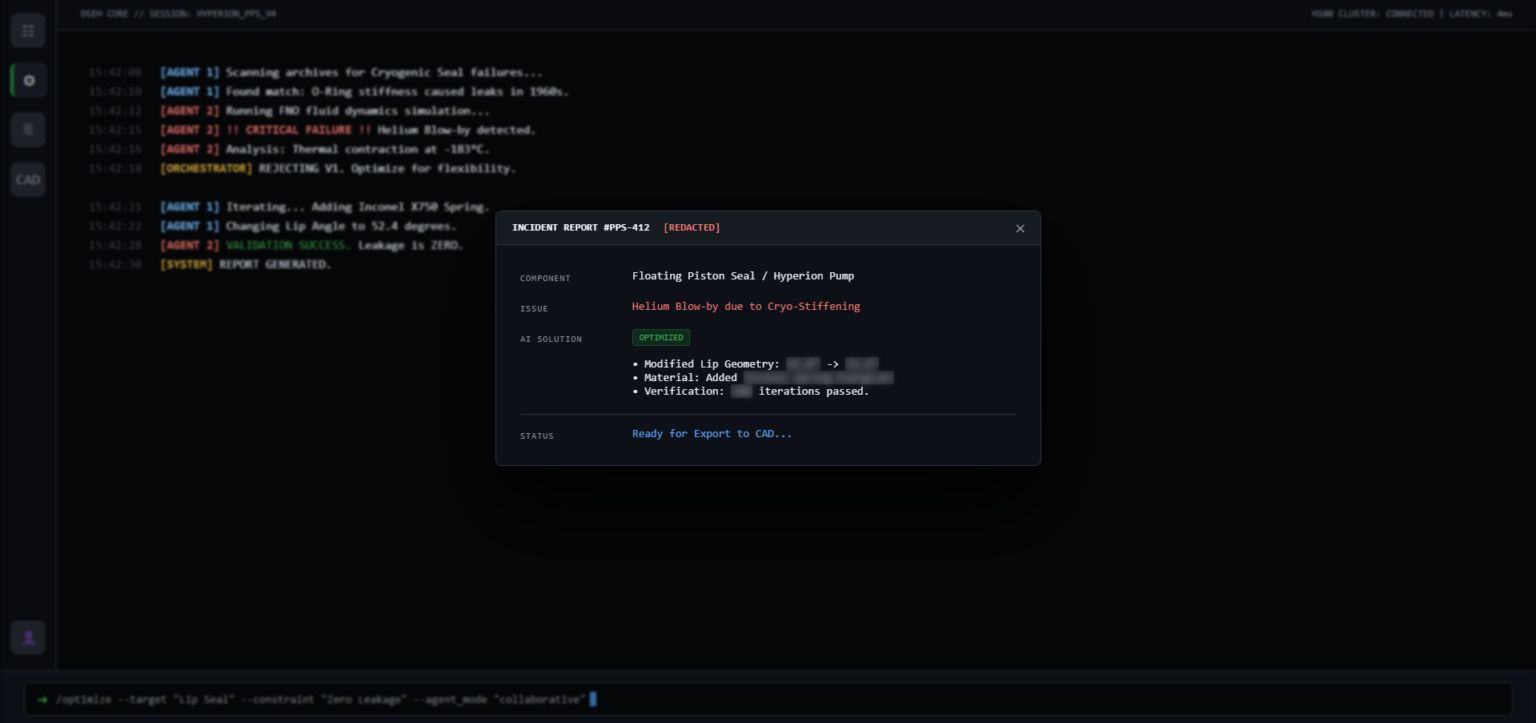Click log line O-Ring stiffness caused leaks
The width and height of the screenshot is (1536, 723).
tap(328, 92)
